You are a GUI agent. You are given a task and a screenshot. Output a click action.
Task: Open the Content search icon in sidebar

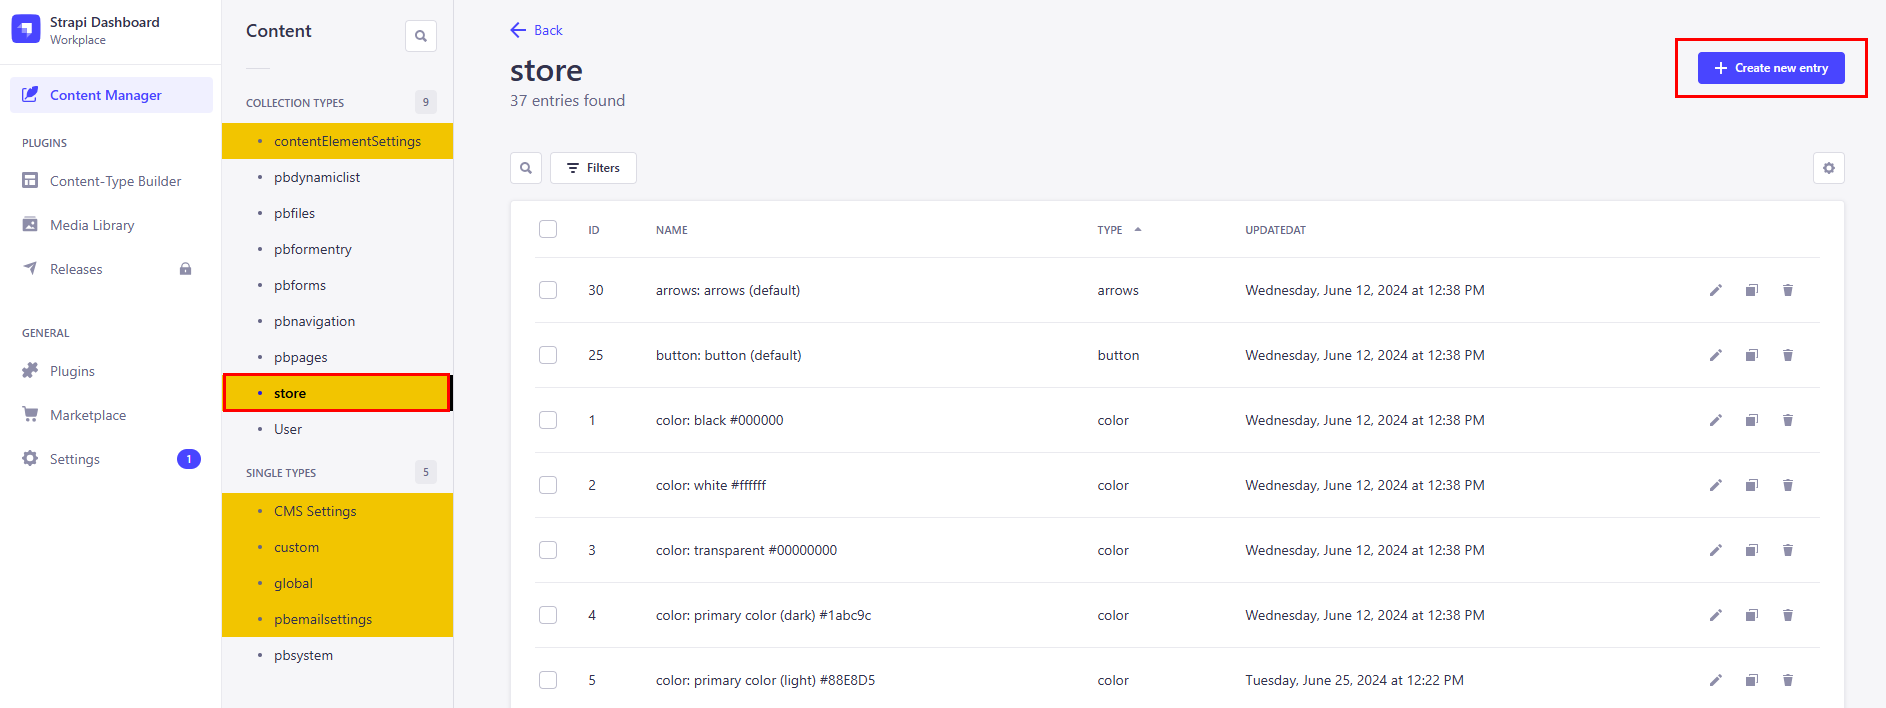point(421,36)
